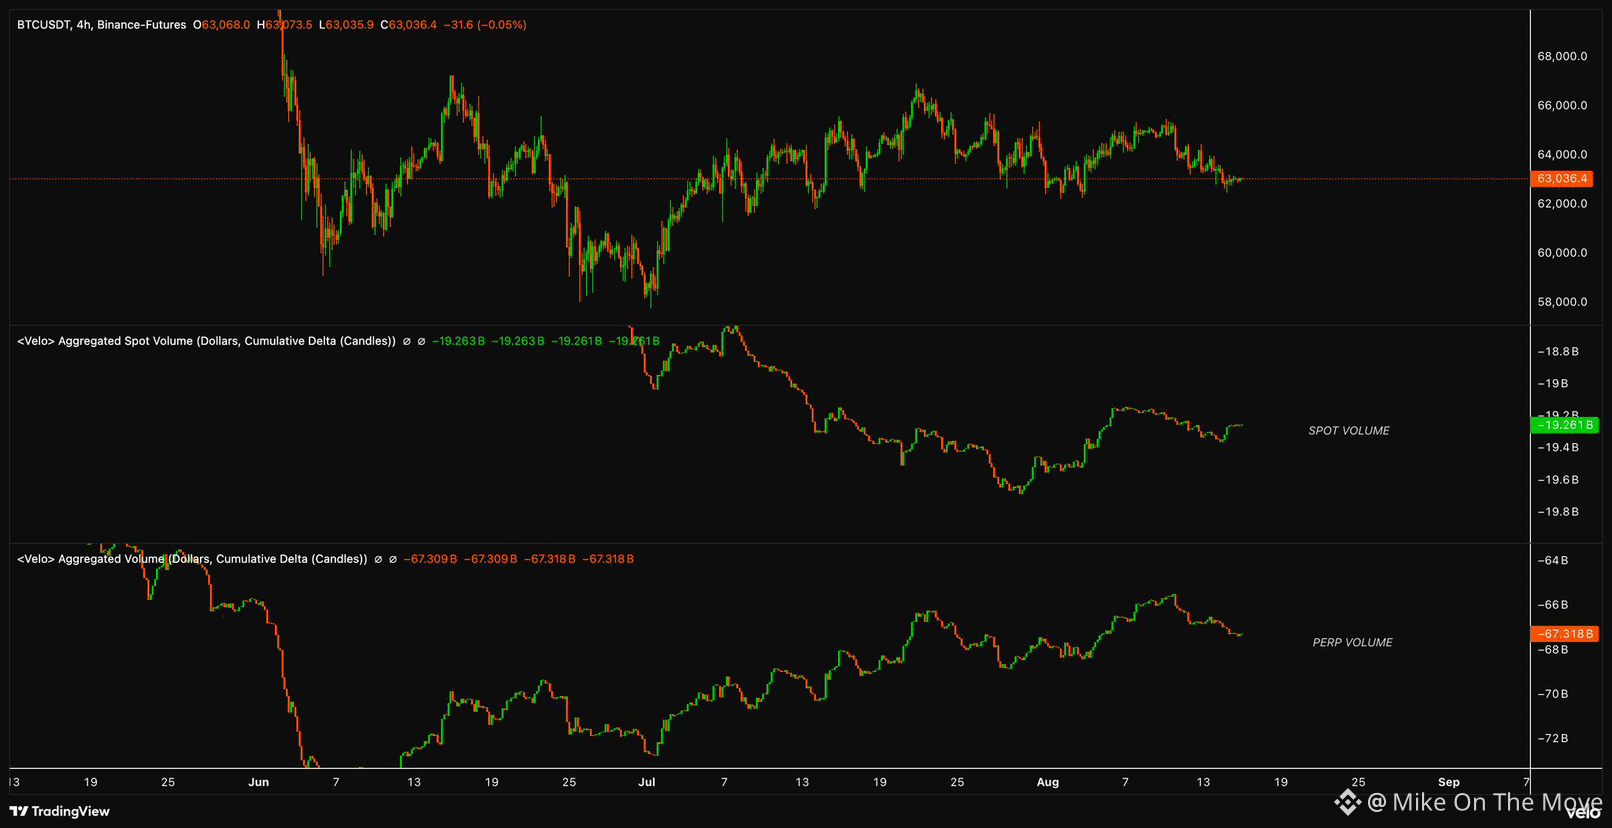Click the −19 B spot axis label

[x=1552, y=384]
